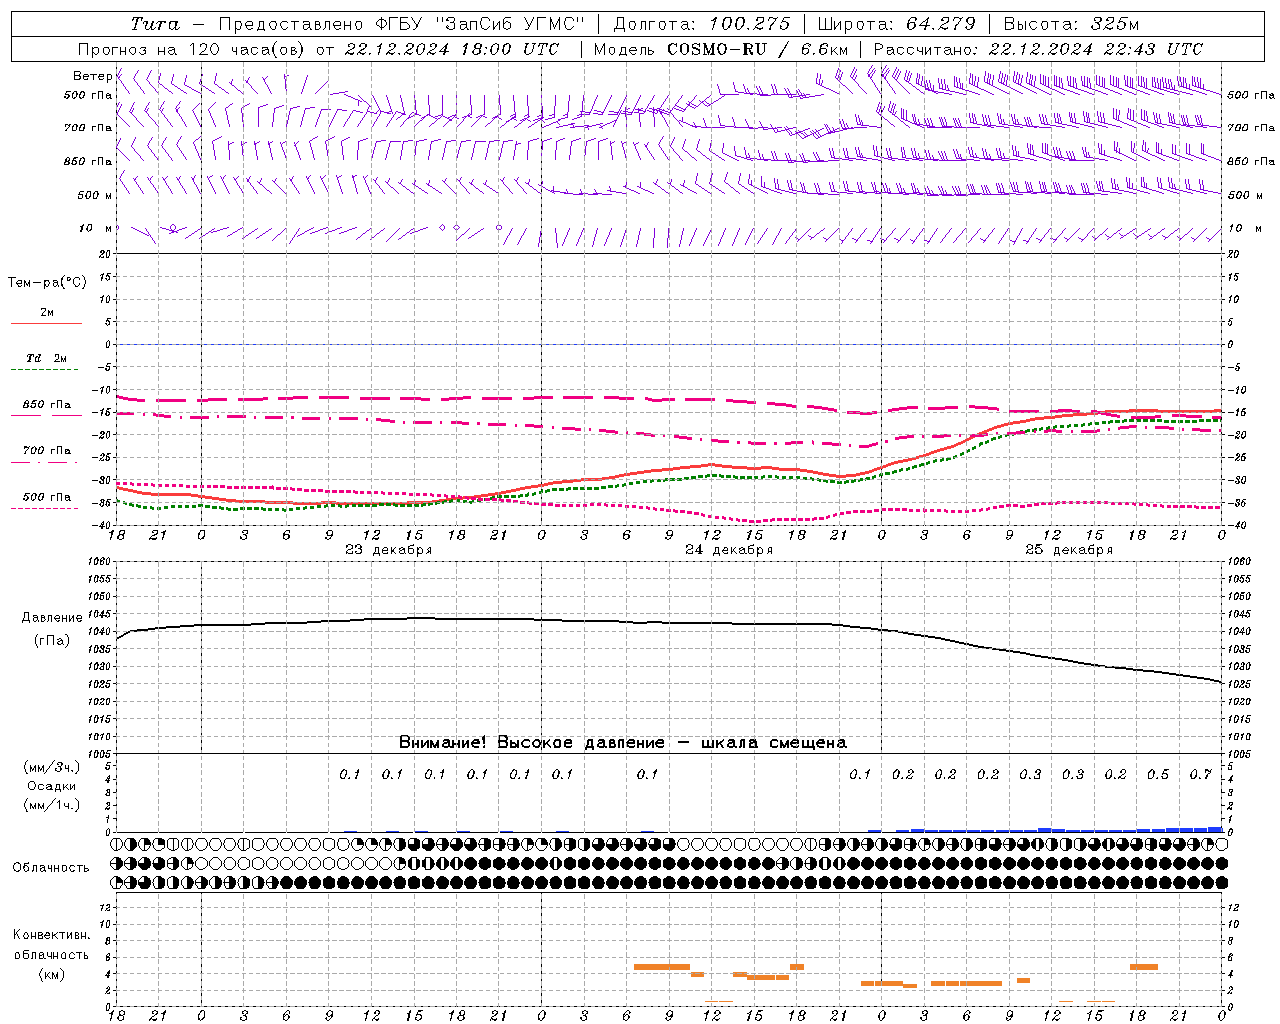Select the "Широта: 64.279" header value
Viewport: 1280px width, 1024px height.
coord(896,24)
